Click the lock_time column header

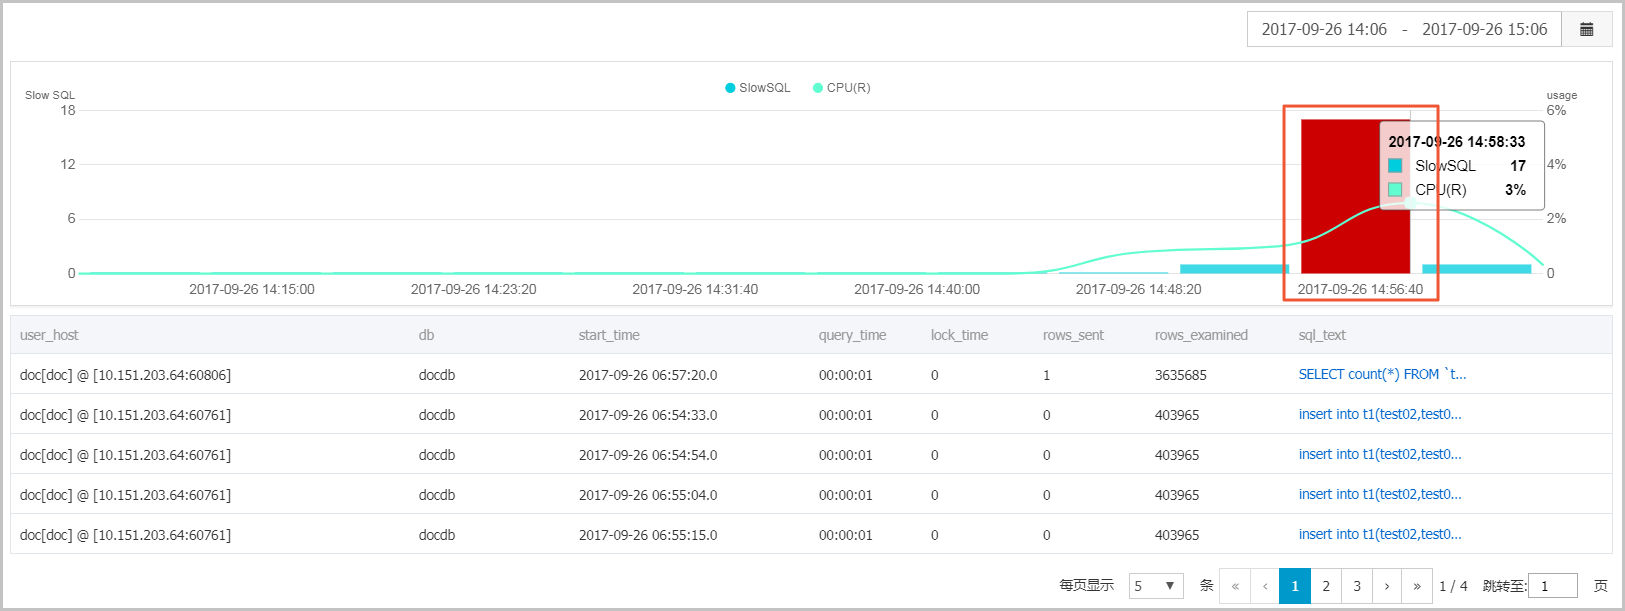pos(959,335)
